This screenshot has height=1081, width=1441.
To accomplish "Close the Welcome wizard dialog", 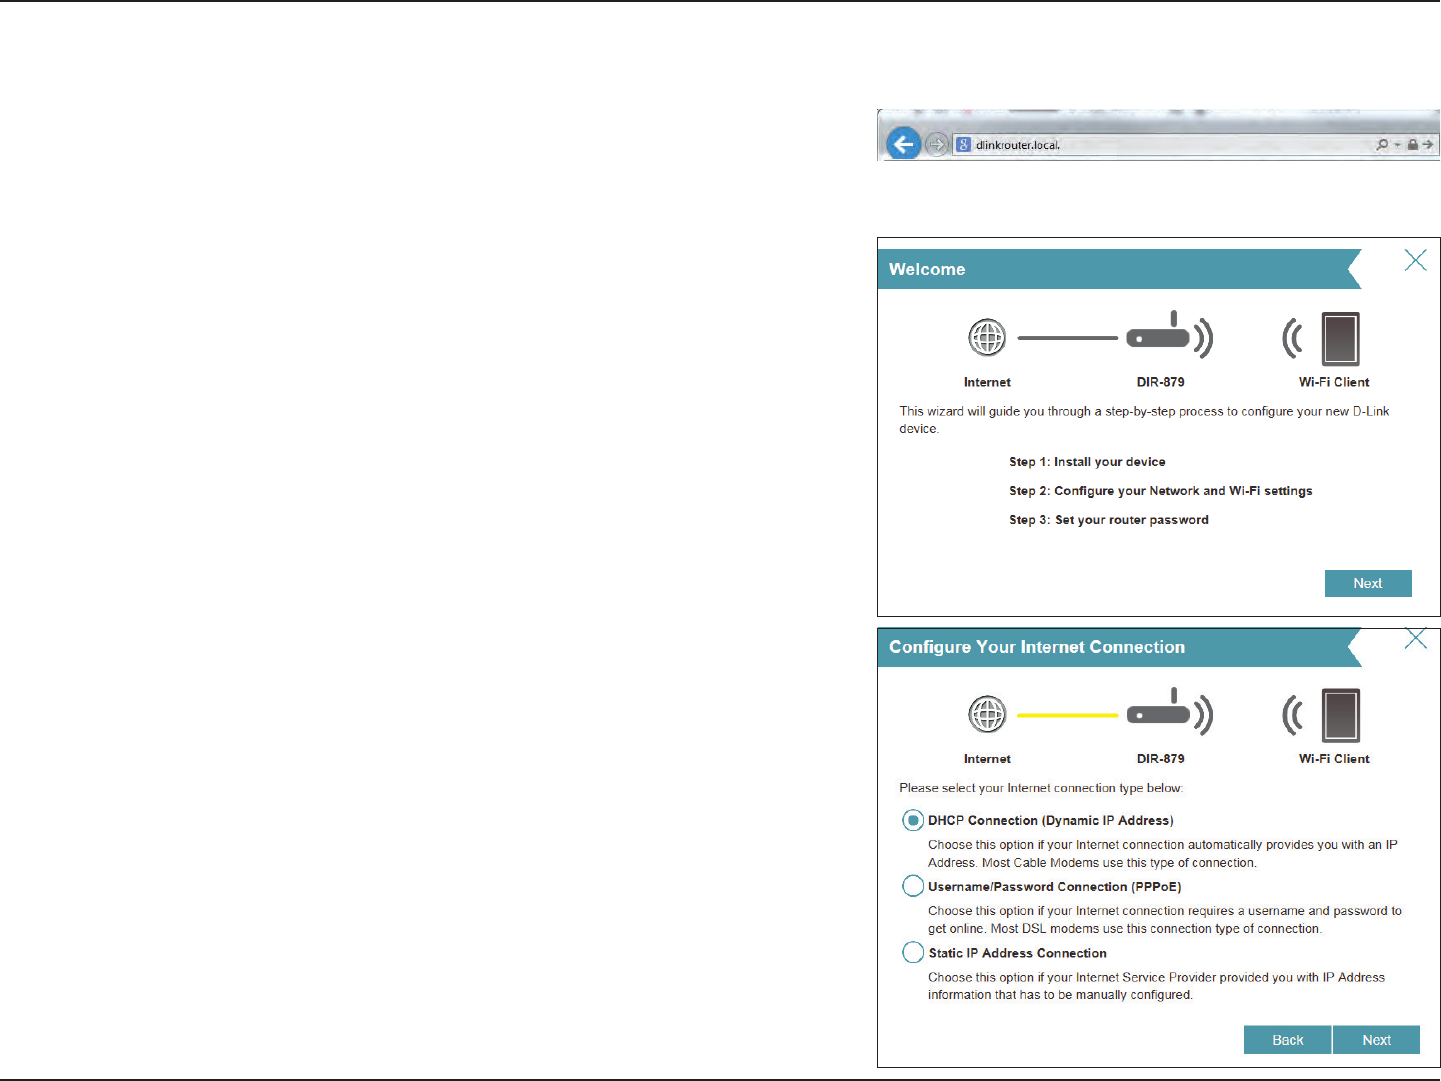I will click(x=1416, y=260).
